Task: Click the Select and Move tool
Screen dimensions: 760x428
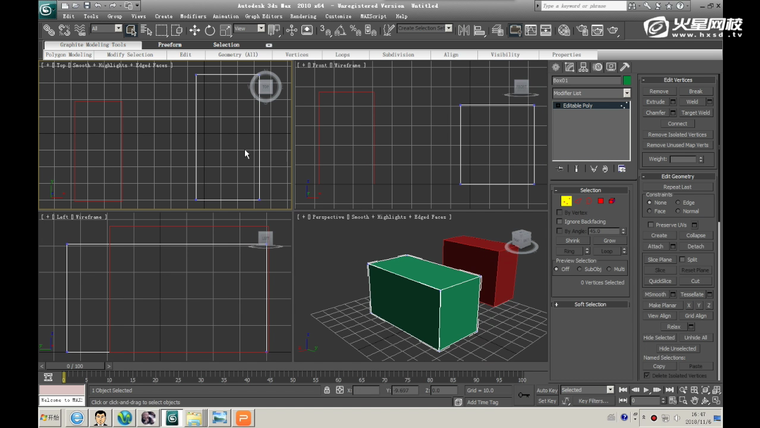Action: click(x=194, y=30)
